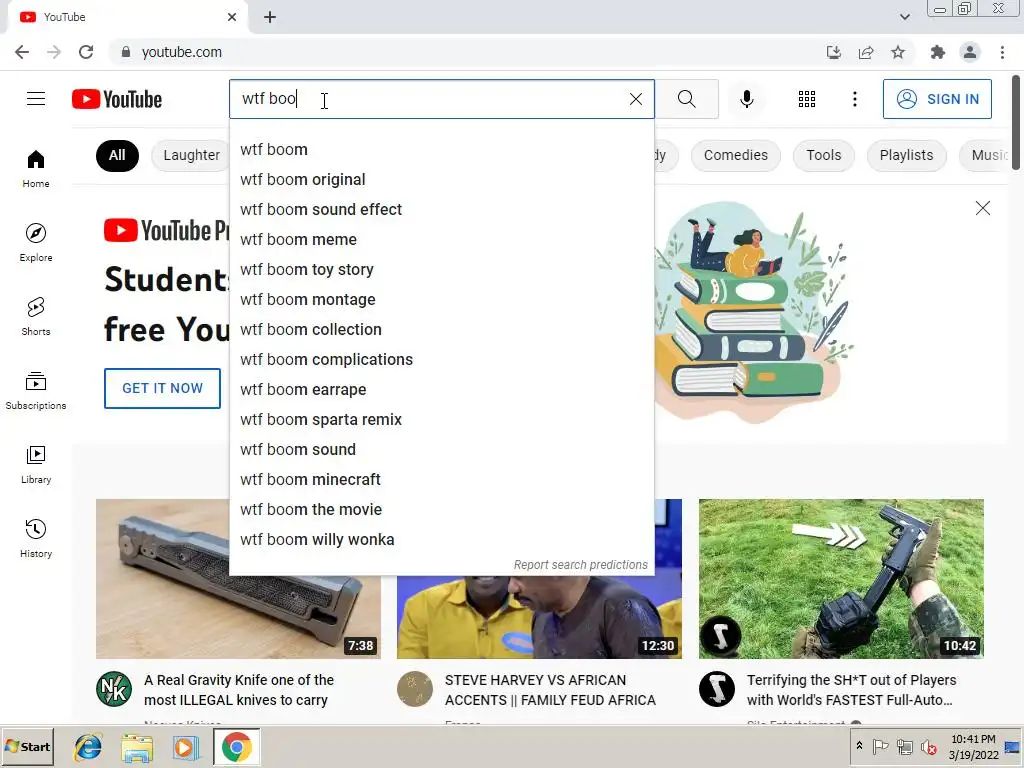Open 'A Real Gravity Knife' video title

point(239,690)
